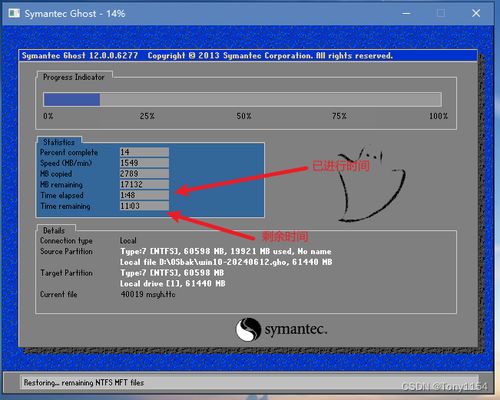This screenshot has width=500, height=400.
Task: Maximize the Symantec Ghost window
Action: pos(441,13)
